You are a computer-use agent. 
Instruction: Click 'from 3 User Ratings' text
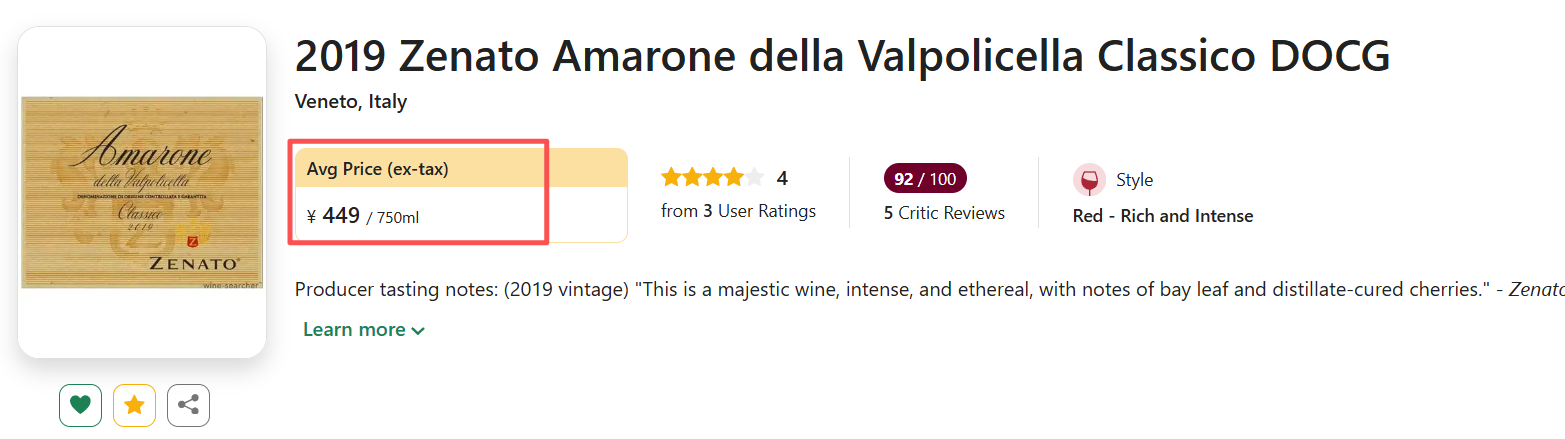pos(738,211)
